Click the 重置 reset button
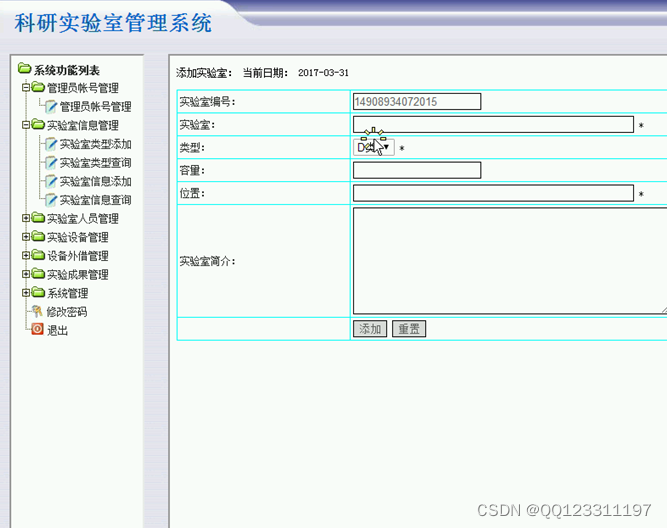The height and width of the screenshot is (528, 667). click(409, 328)
